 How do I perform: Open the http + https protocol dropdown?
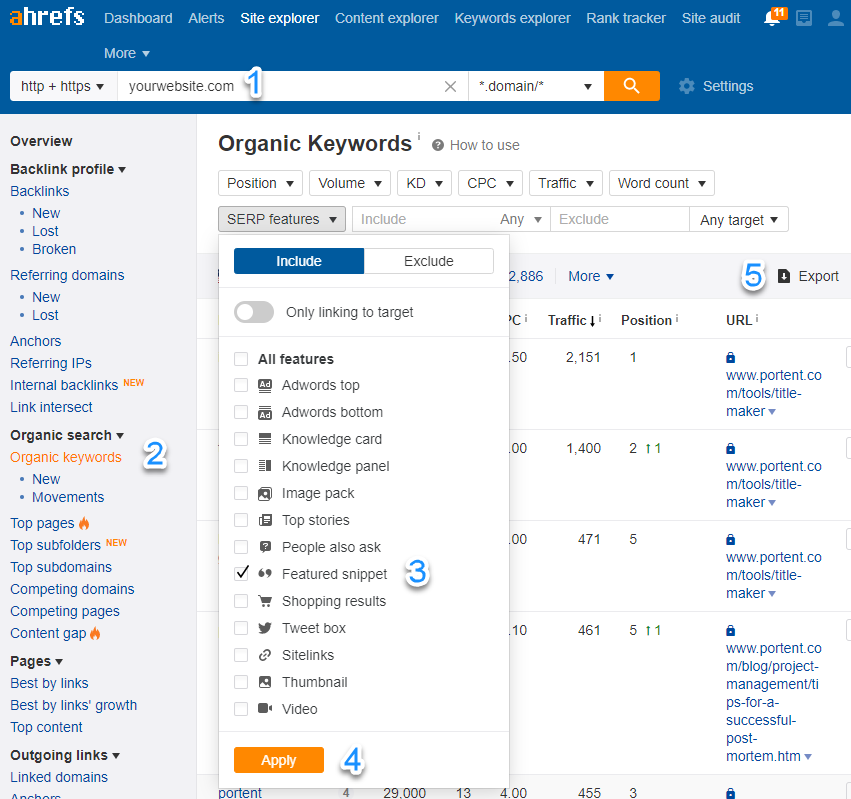pyautogui.click(x=63, y=86)
